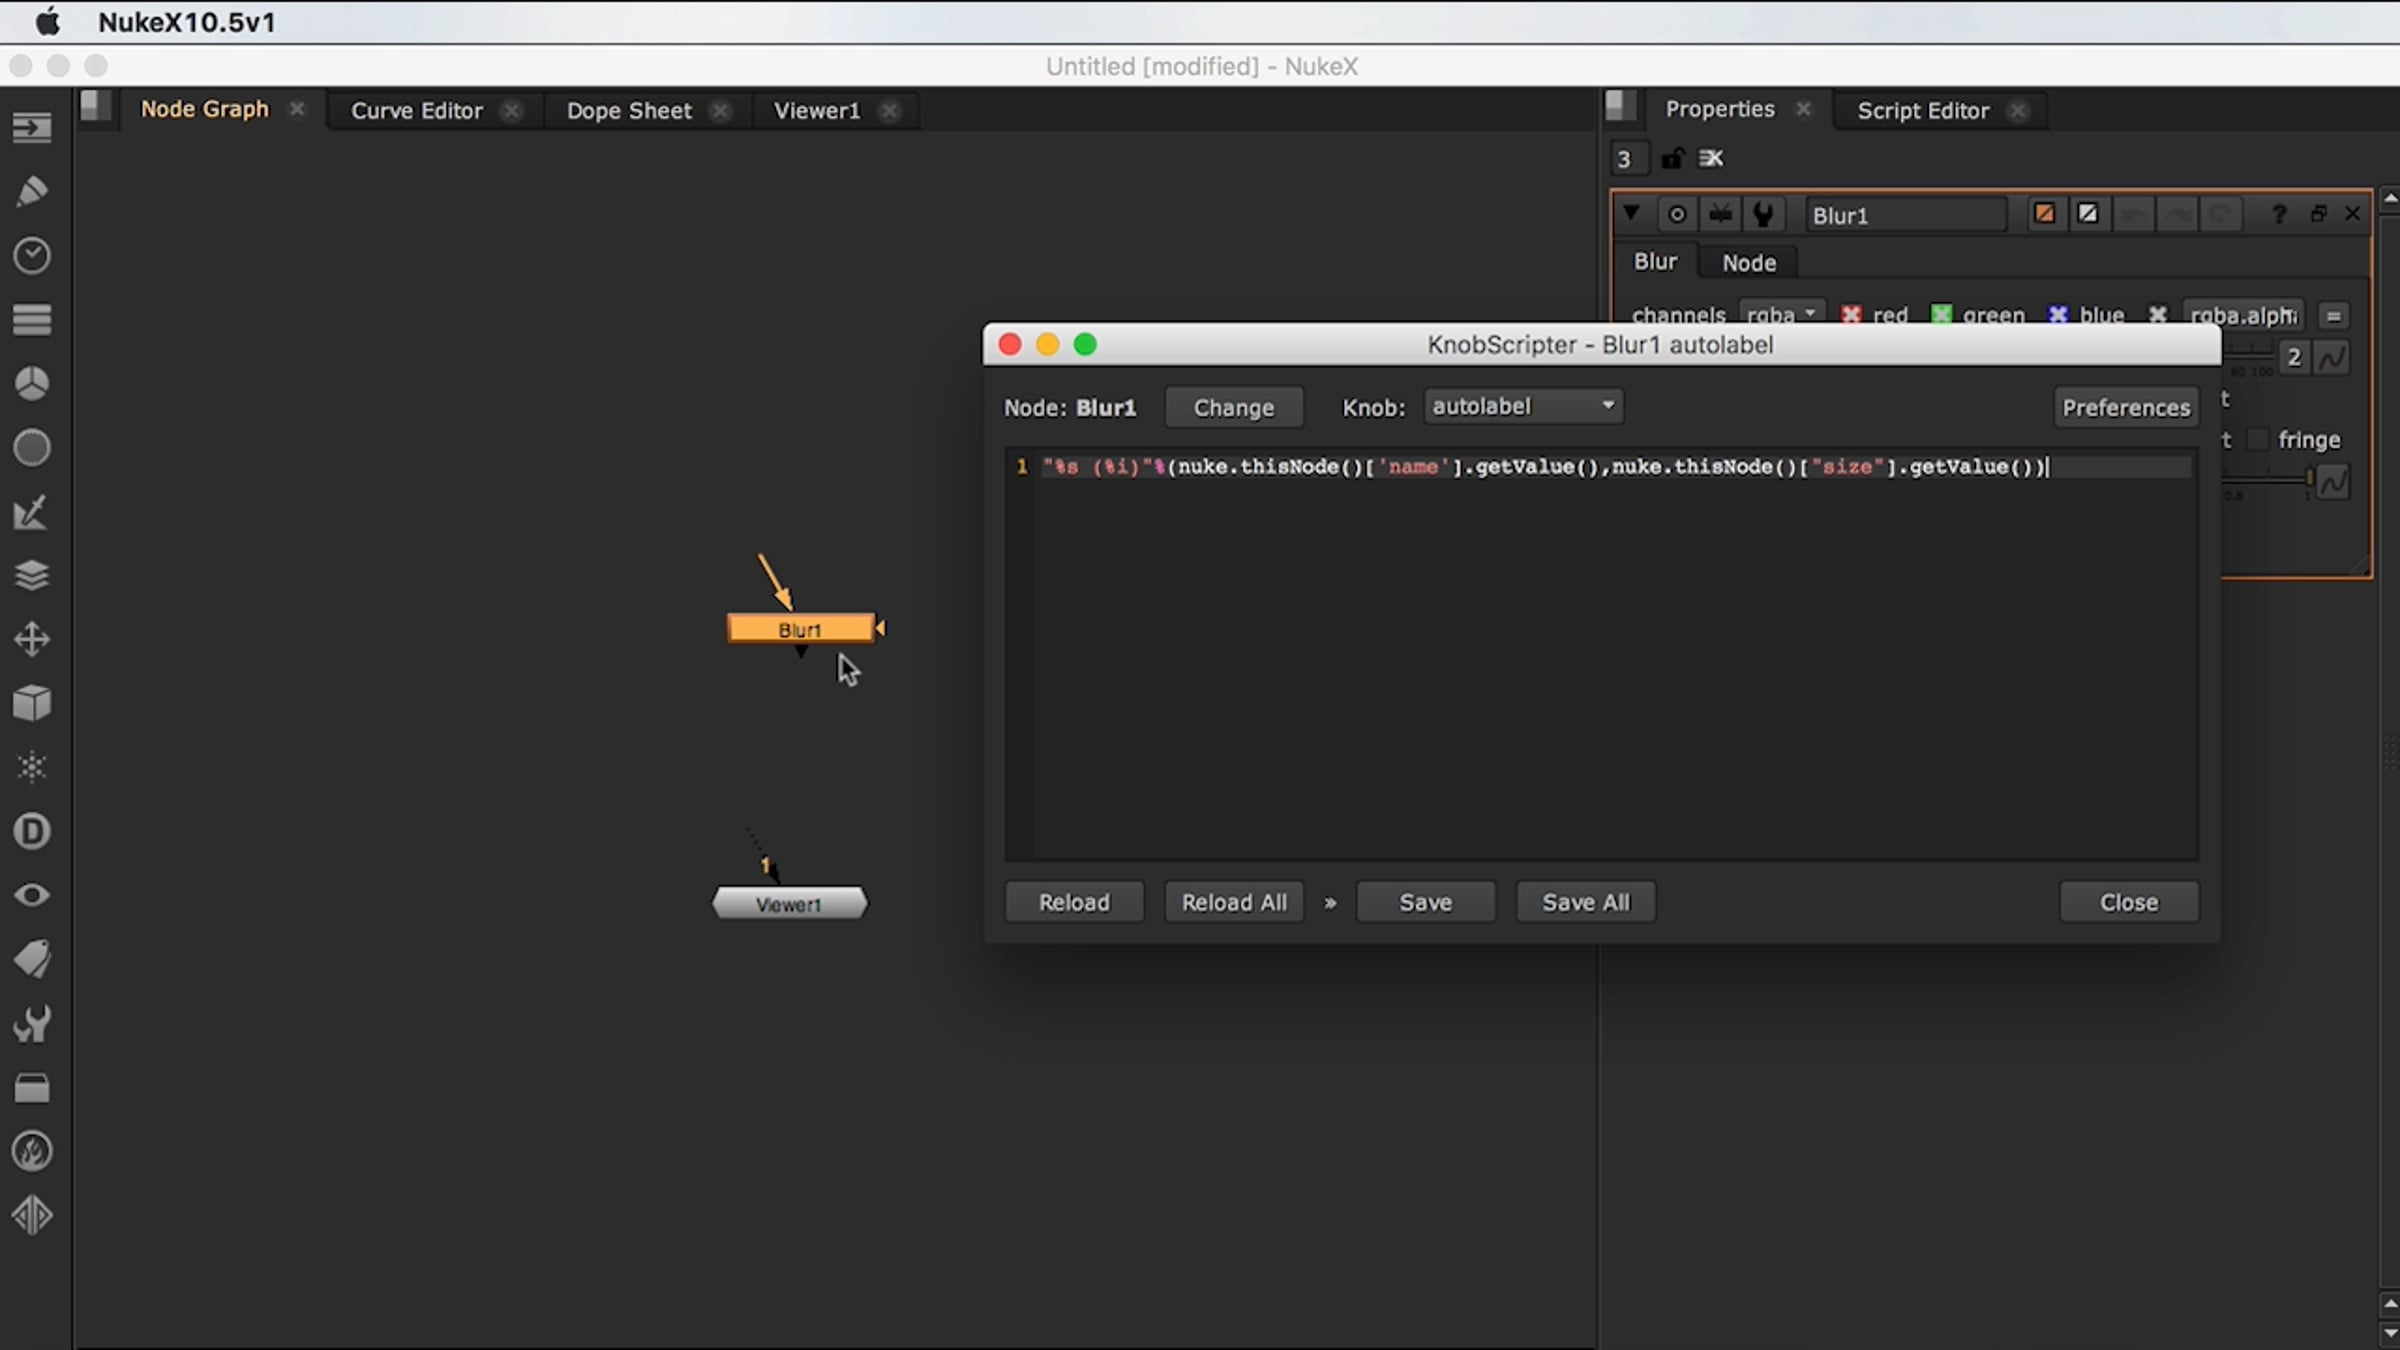Switch to the Curve Editor tab
2400x1350 pixels.
pos(417,110)
